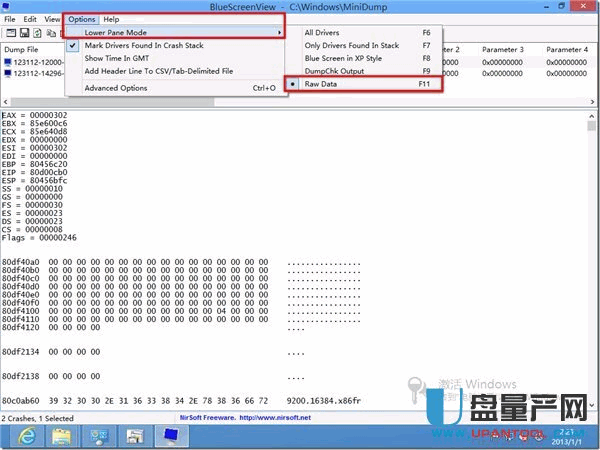Click the '2 Crashes, 1 Selected' status text
This screenshot has height=450, width=600.
(37, 418)
